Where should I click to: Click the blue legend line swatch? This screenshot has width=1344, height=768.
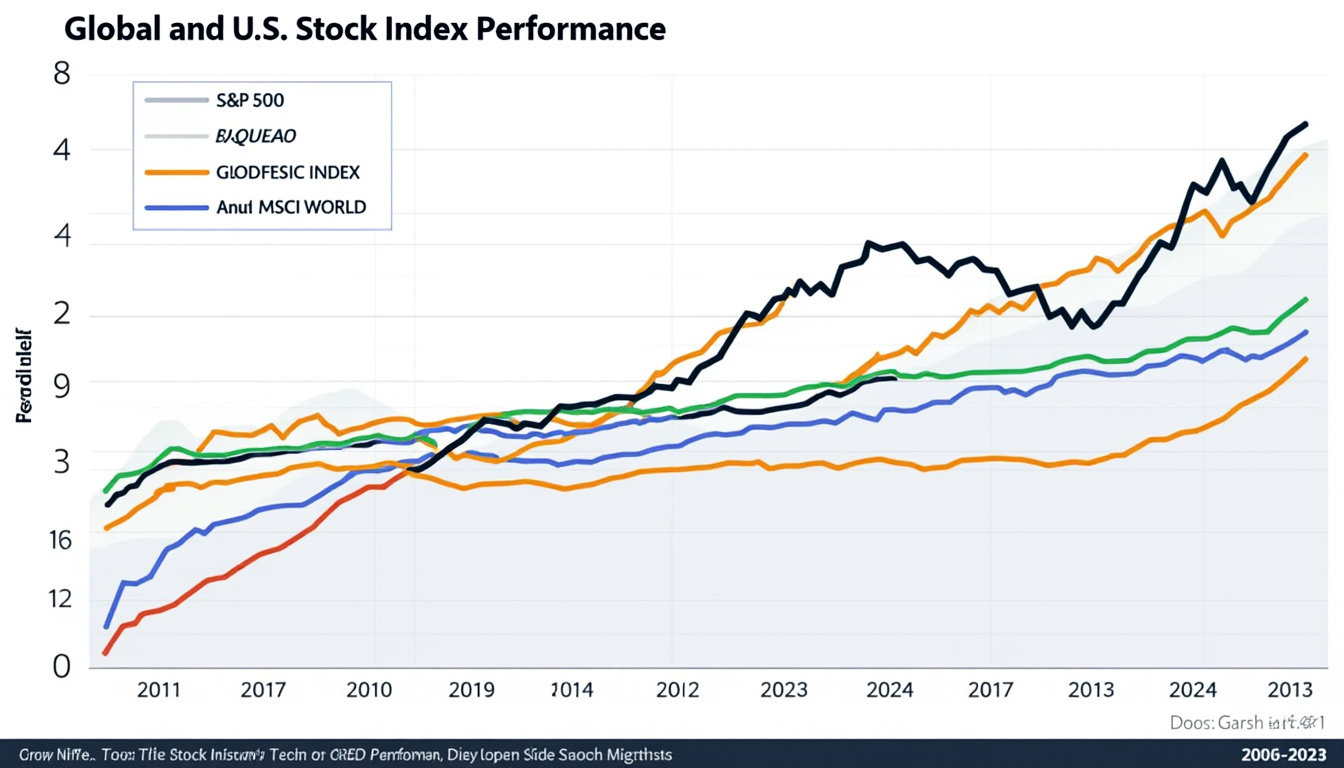tap(176, 208)
